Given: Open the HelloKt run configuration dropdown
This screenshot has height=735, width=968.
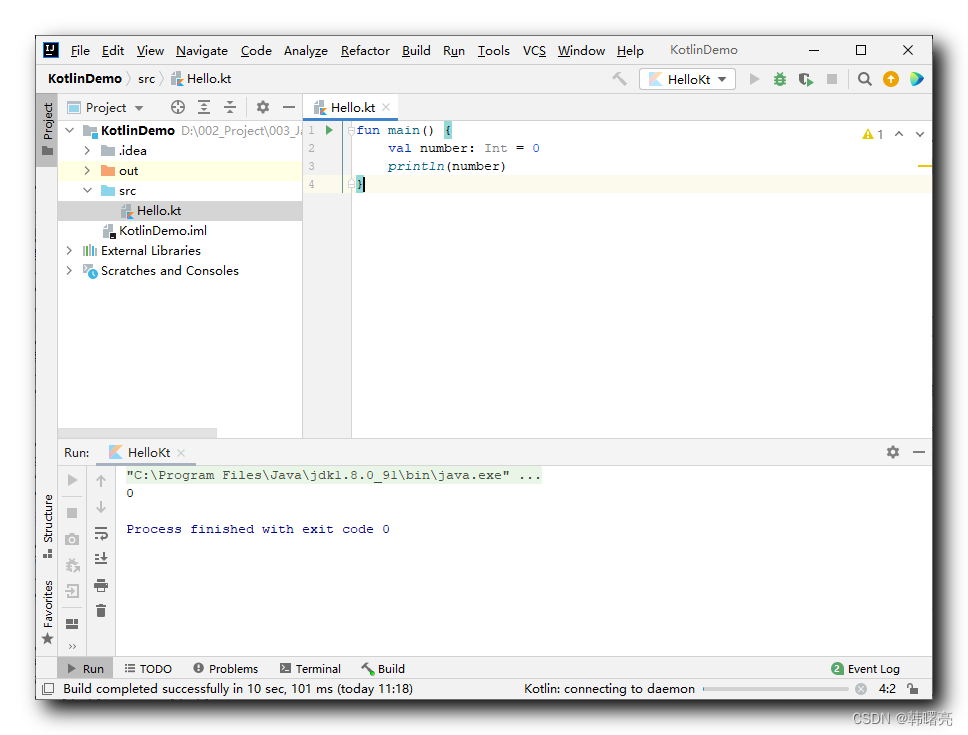Looking at the screenshot, I should tap(687, 79).
